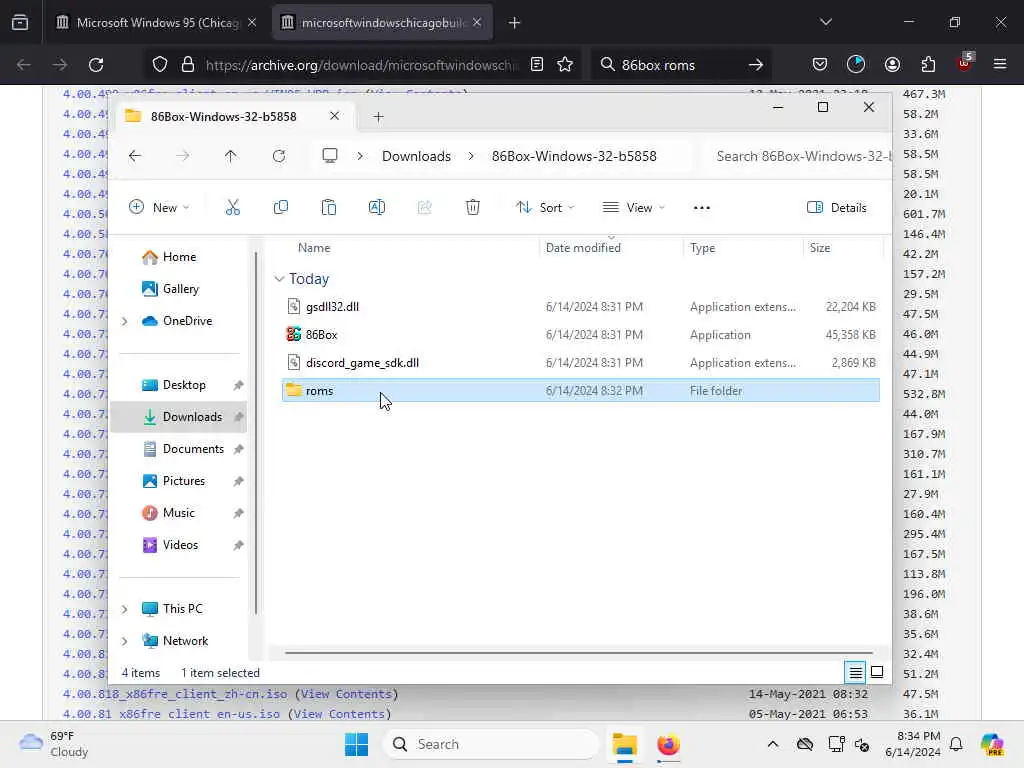Select the gsdll32.dll file
Image resolution: width=1024 pixels, height=768 pixels.
pyautogui.click(x=581, y=307)
